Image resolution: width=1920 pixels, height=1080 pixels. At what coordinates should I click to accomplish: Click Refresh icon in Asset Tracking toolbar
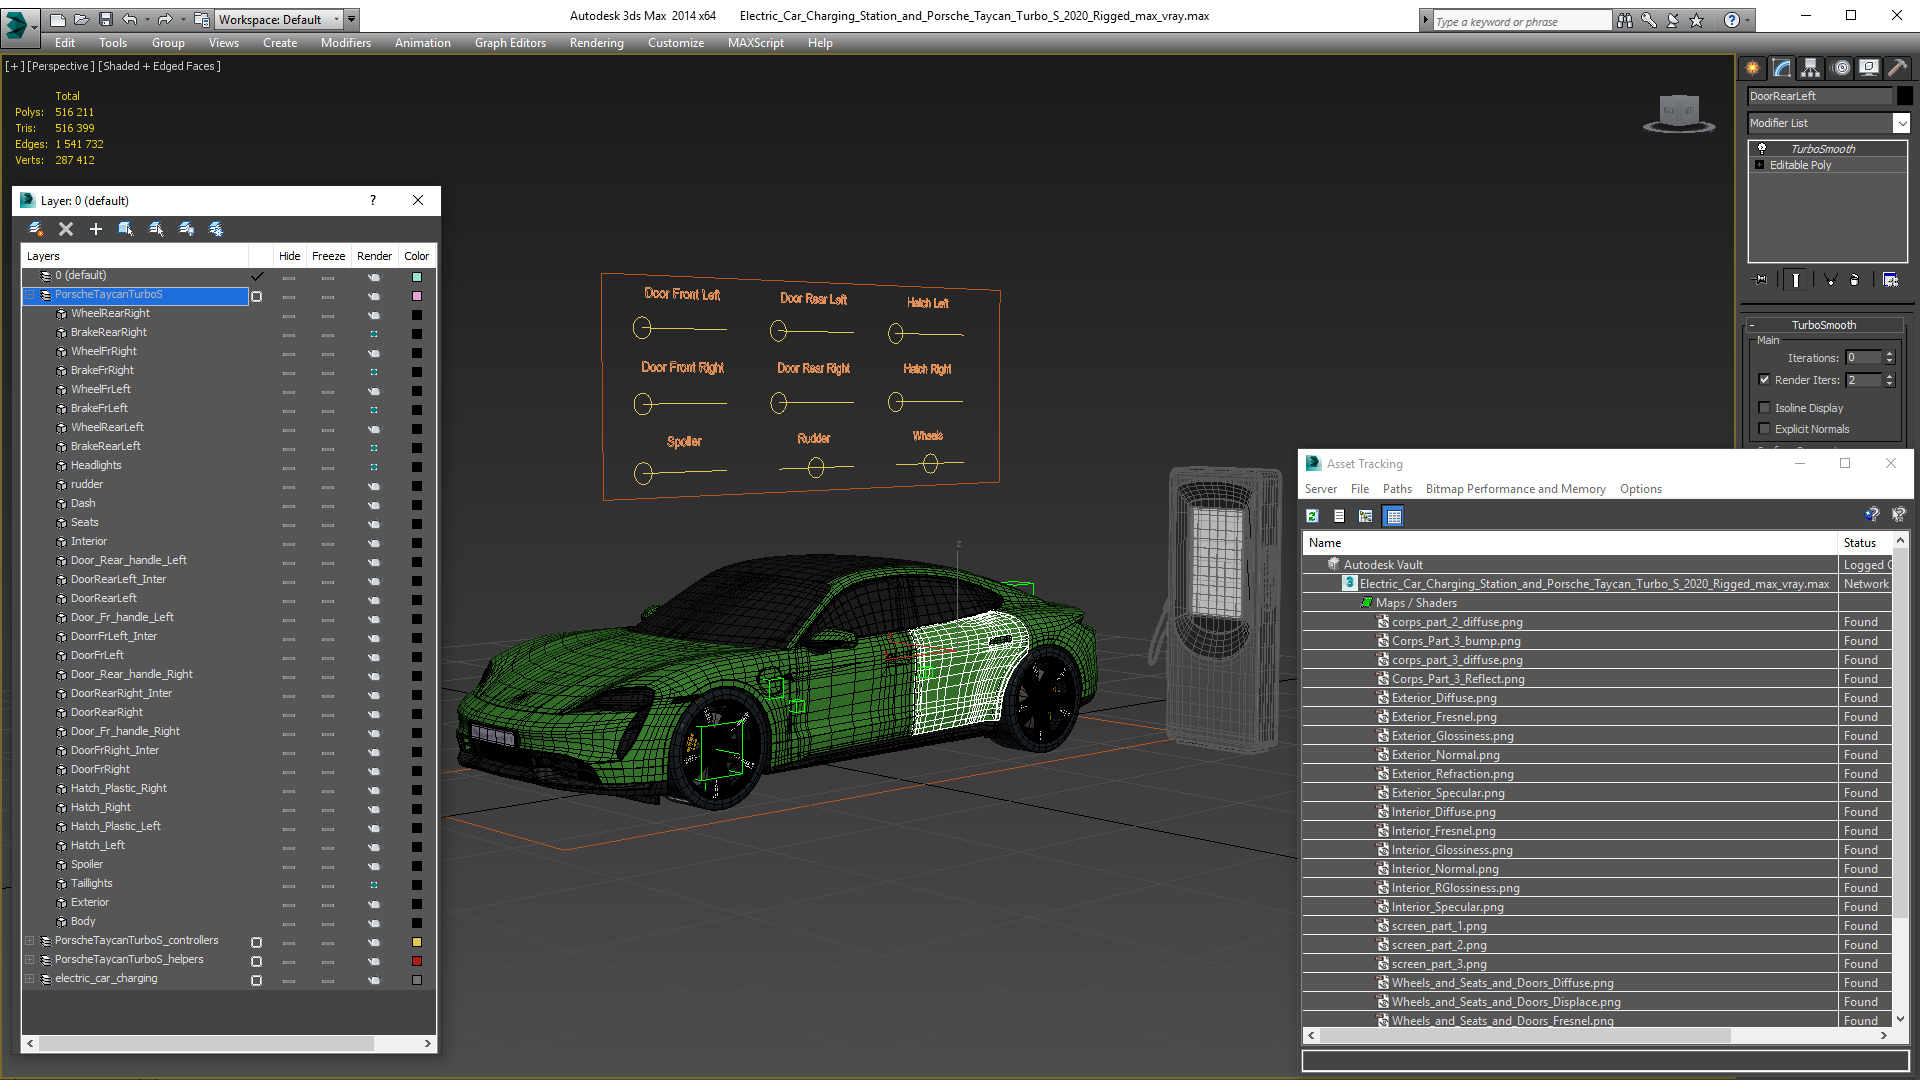pyautogui.click(x=1312, y=516)
